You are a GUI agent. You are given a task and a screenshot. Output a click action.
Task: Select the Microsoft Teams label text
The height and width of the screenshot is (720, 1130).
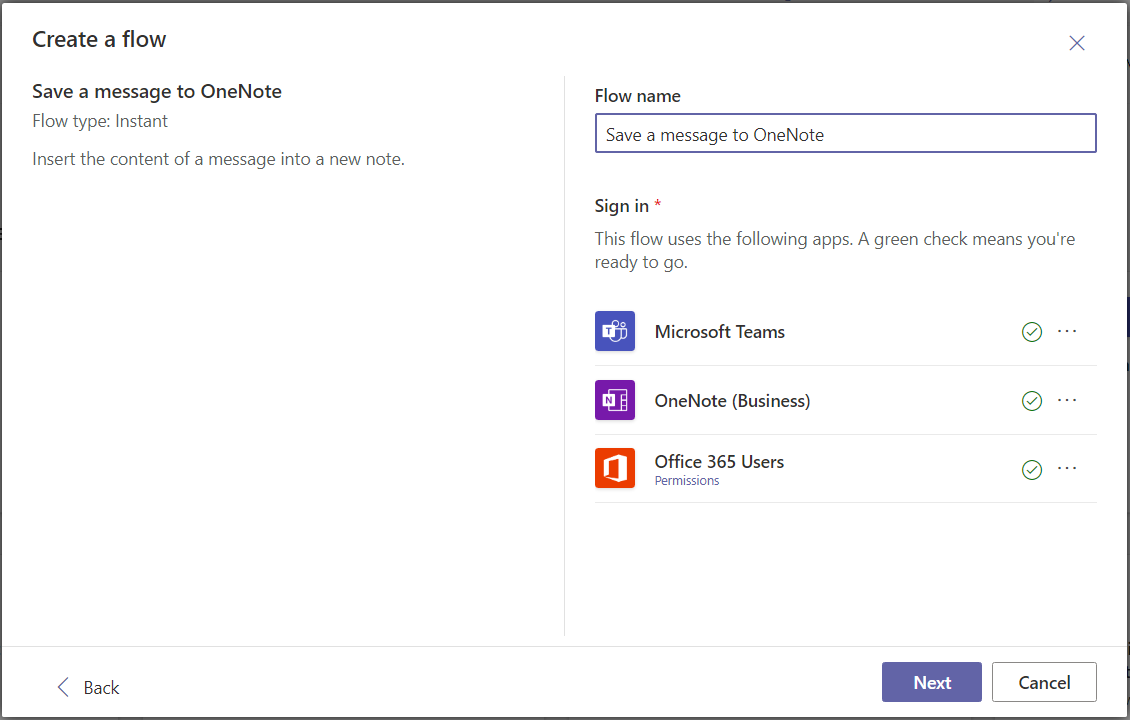click(719, 332)
